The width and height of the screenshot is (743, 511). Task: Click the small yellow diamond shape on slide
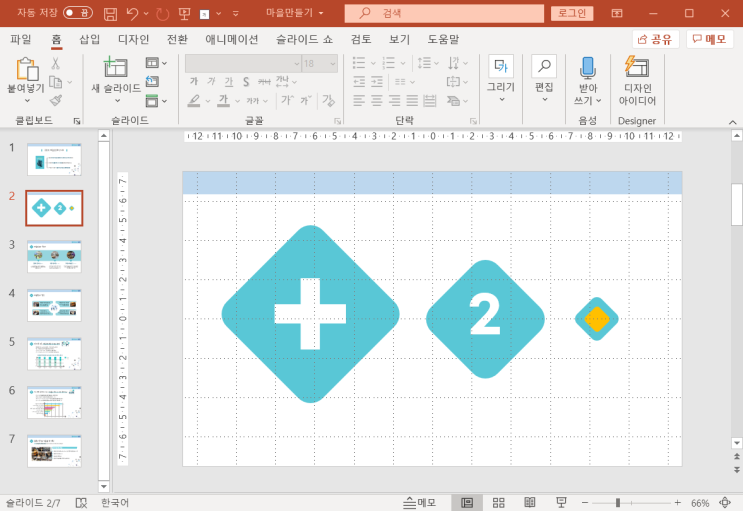click(597, 319)
